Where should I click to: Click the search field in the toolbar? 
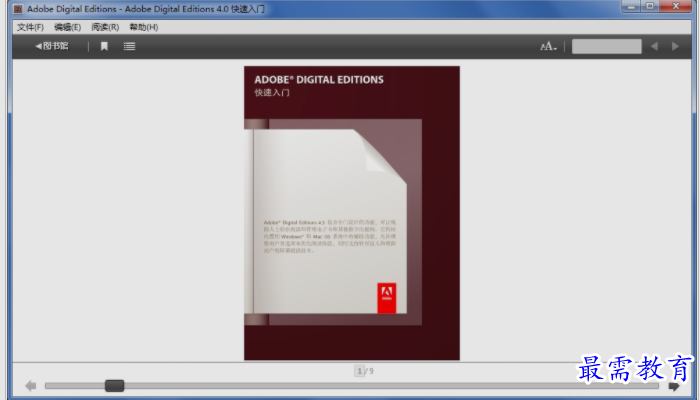[x=606, y=46]
